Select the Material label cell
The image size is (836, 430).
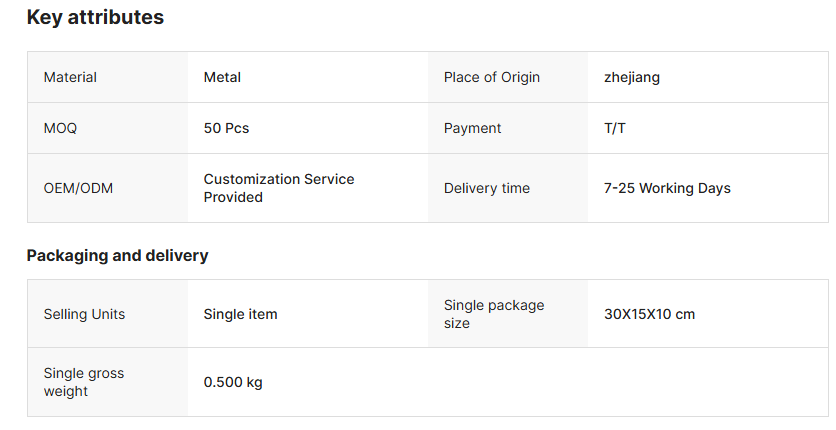[70, 77]
